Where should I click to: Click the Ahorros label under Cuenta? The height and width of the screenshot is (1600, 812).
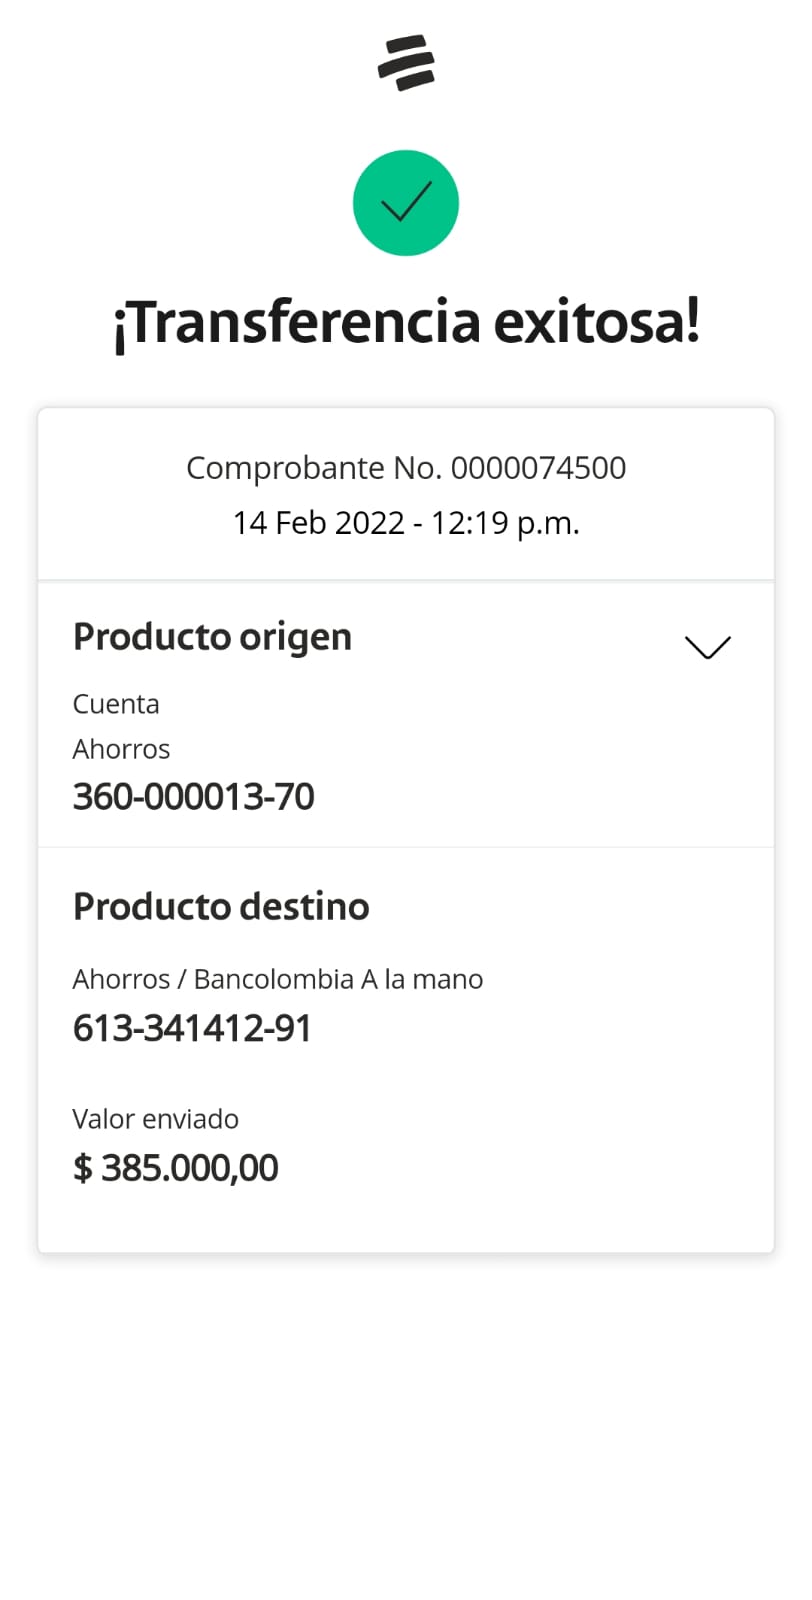pos(121,749)
